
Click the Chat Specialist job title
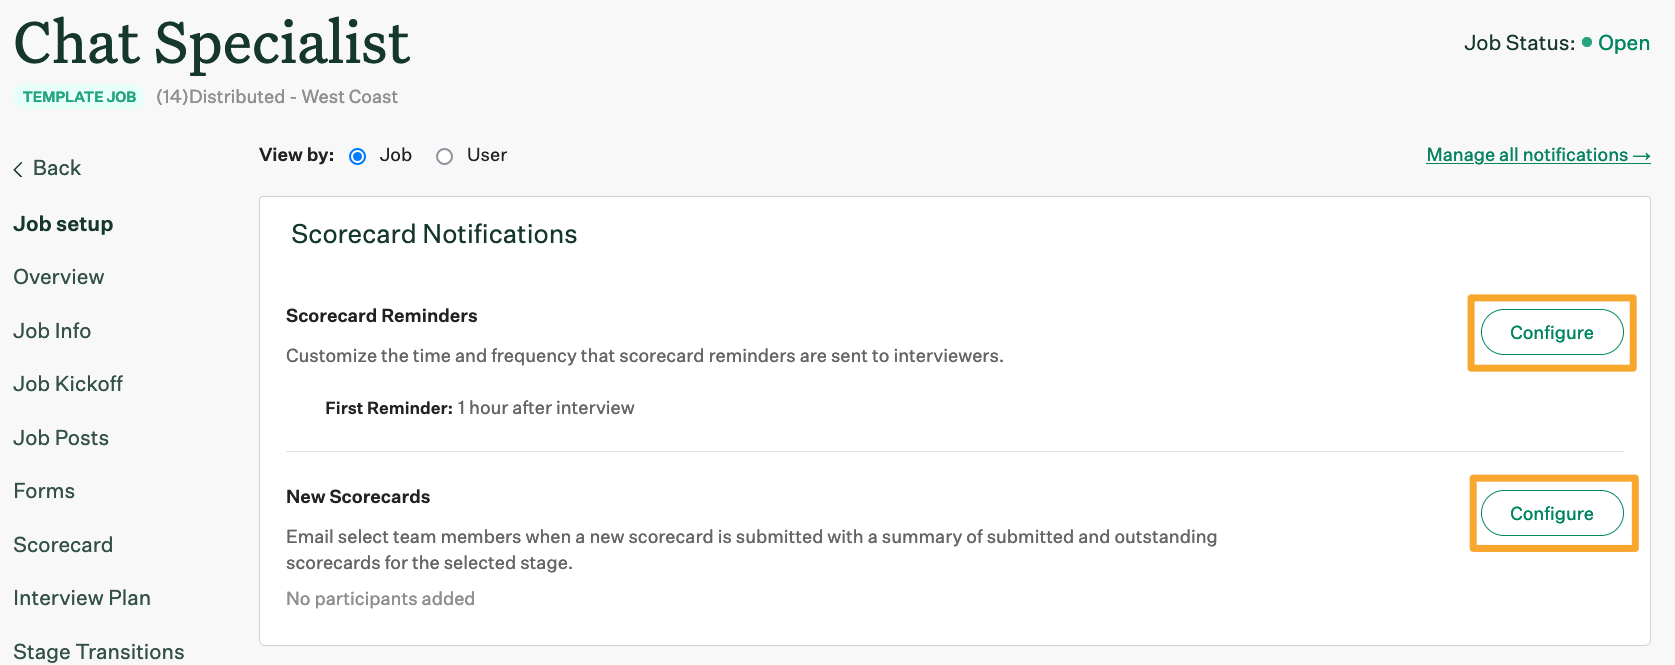click(211, 42)
